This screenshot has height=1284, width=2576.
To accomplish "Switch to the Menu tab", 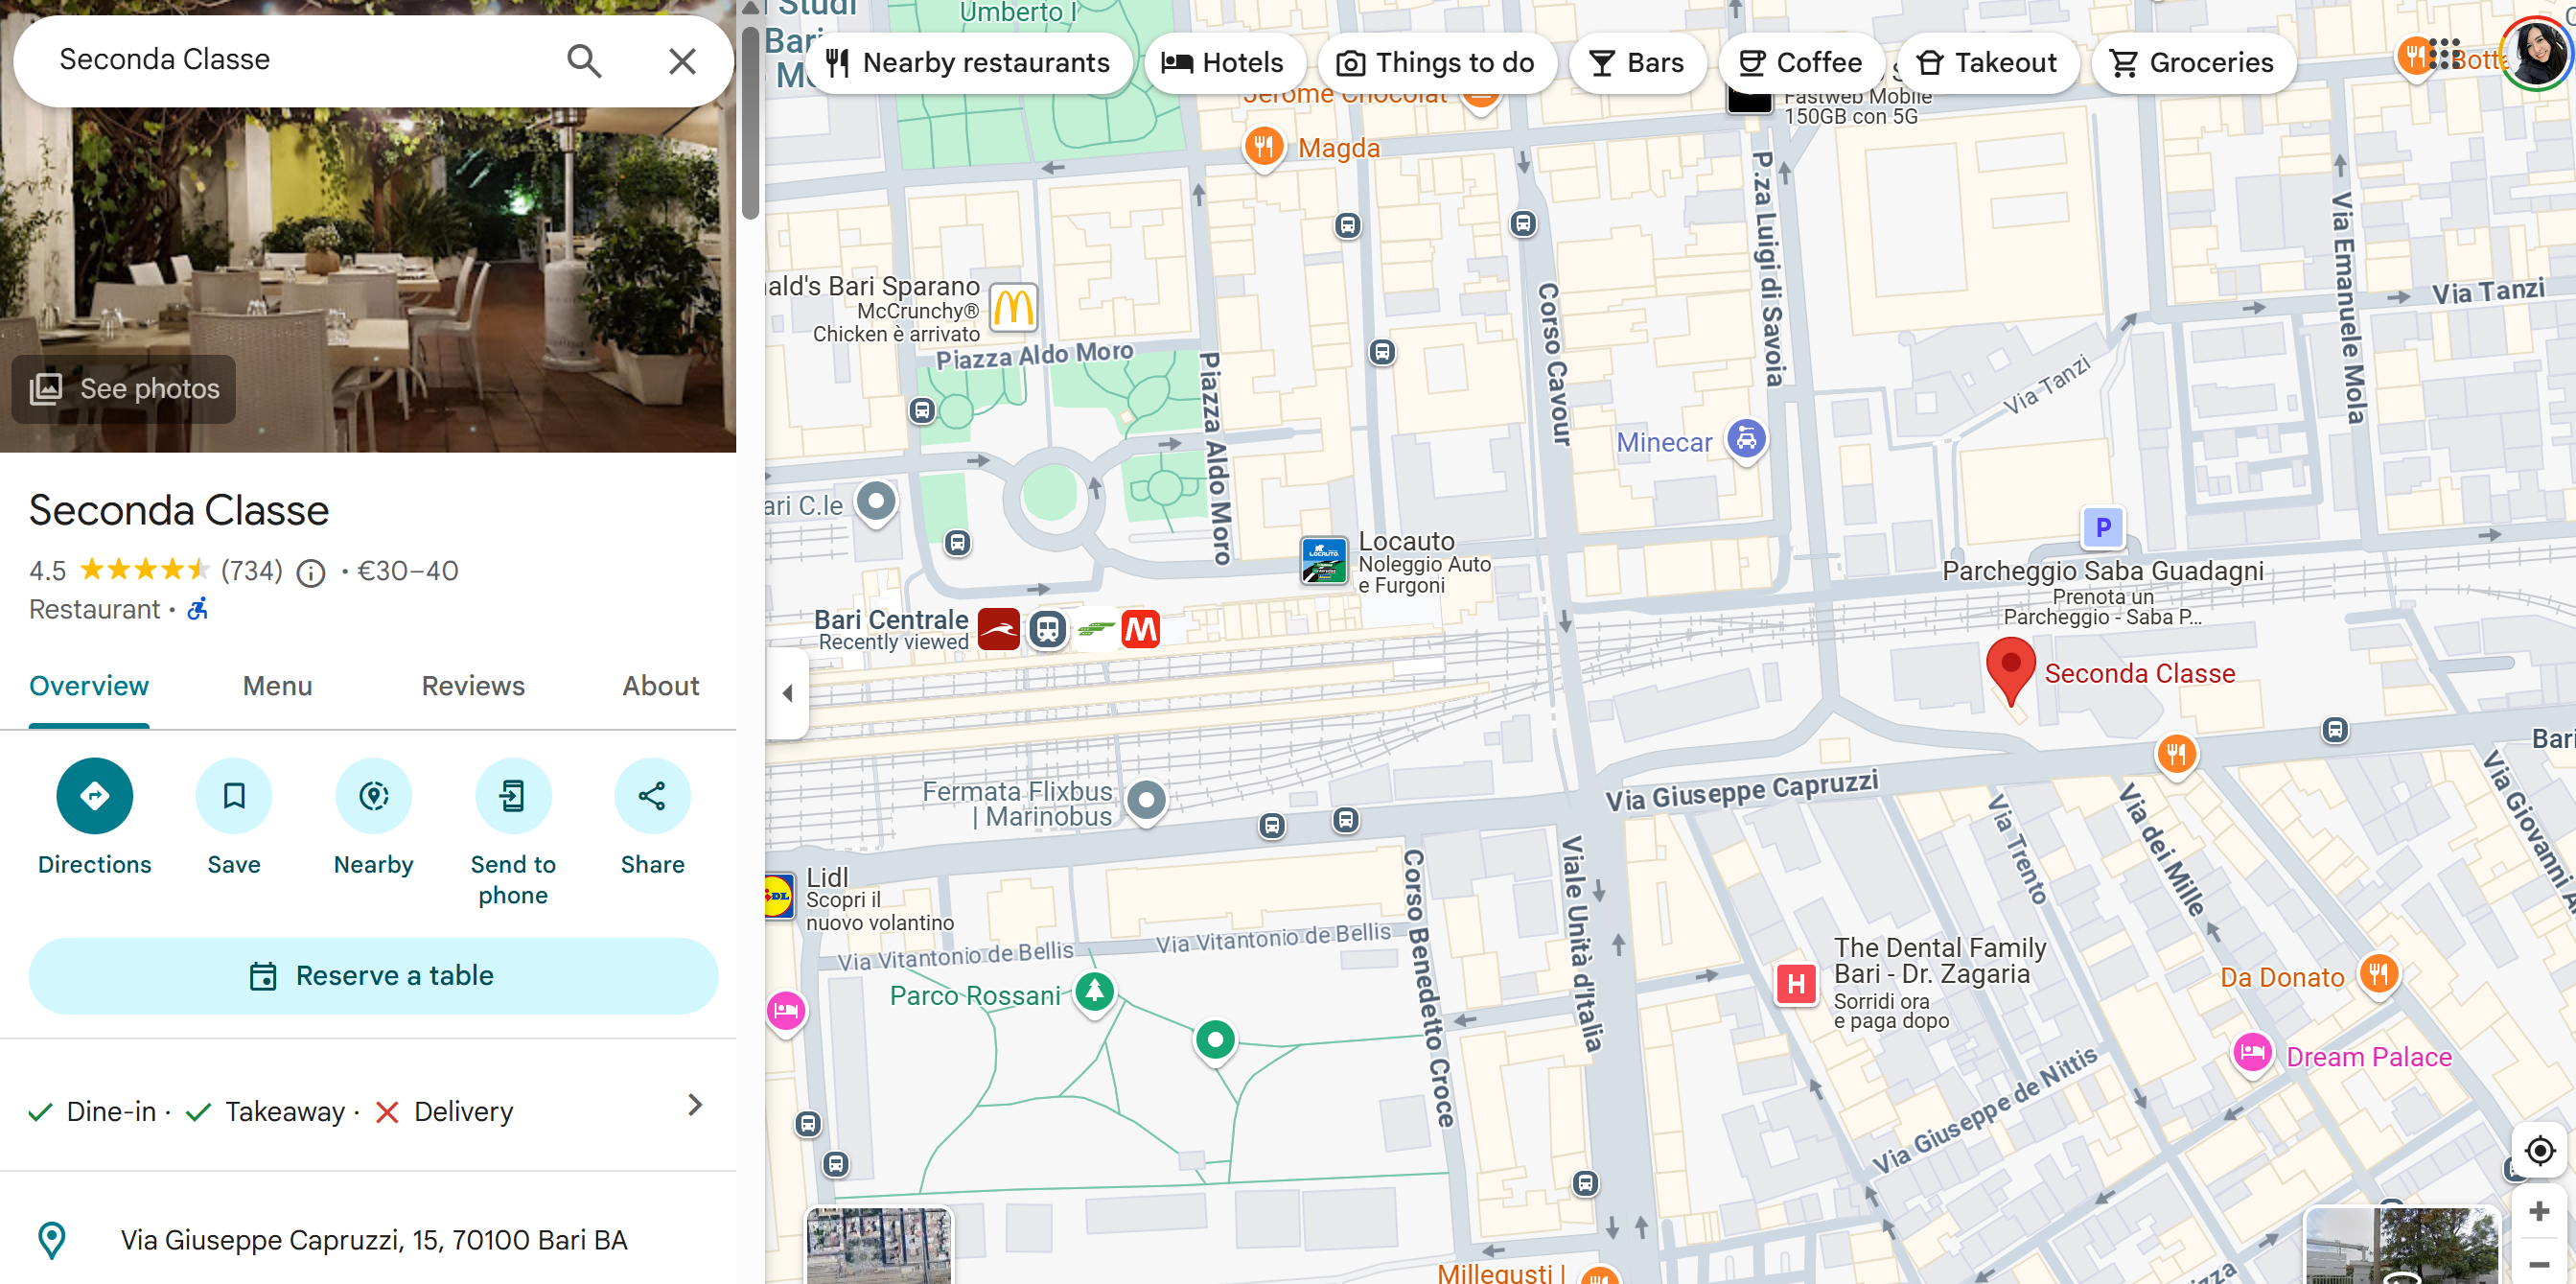I will click(277, 686).
